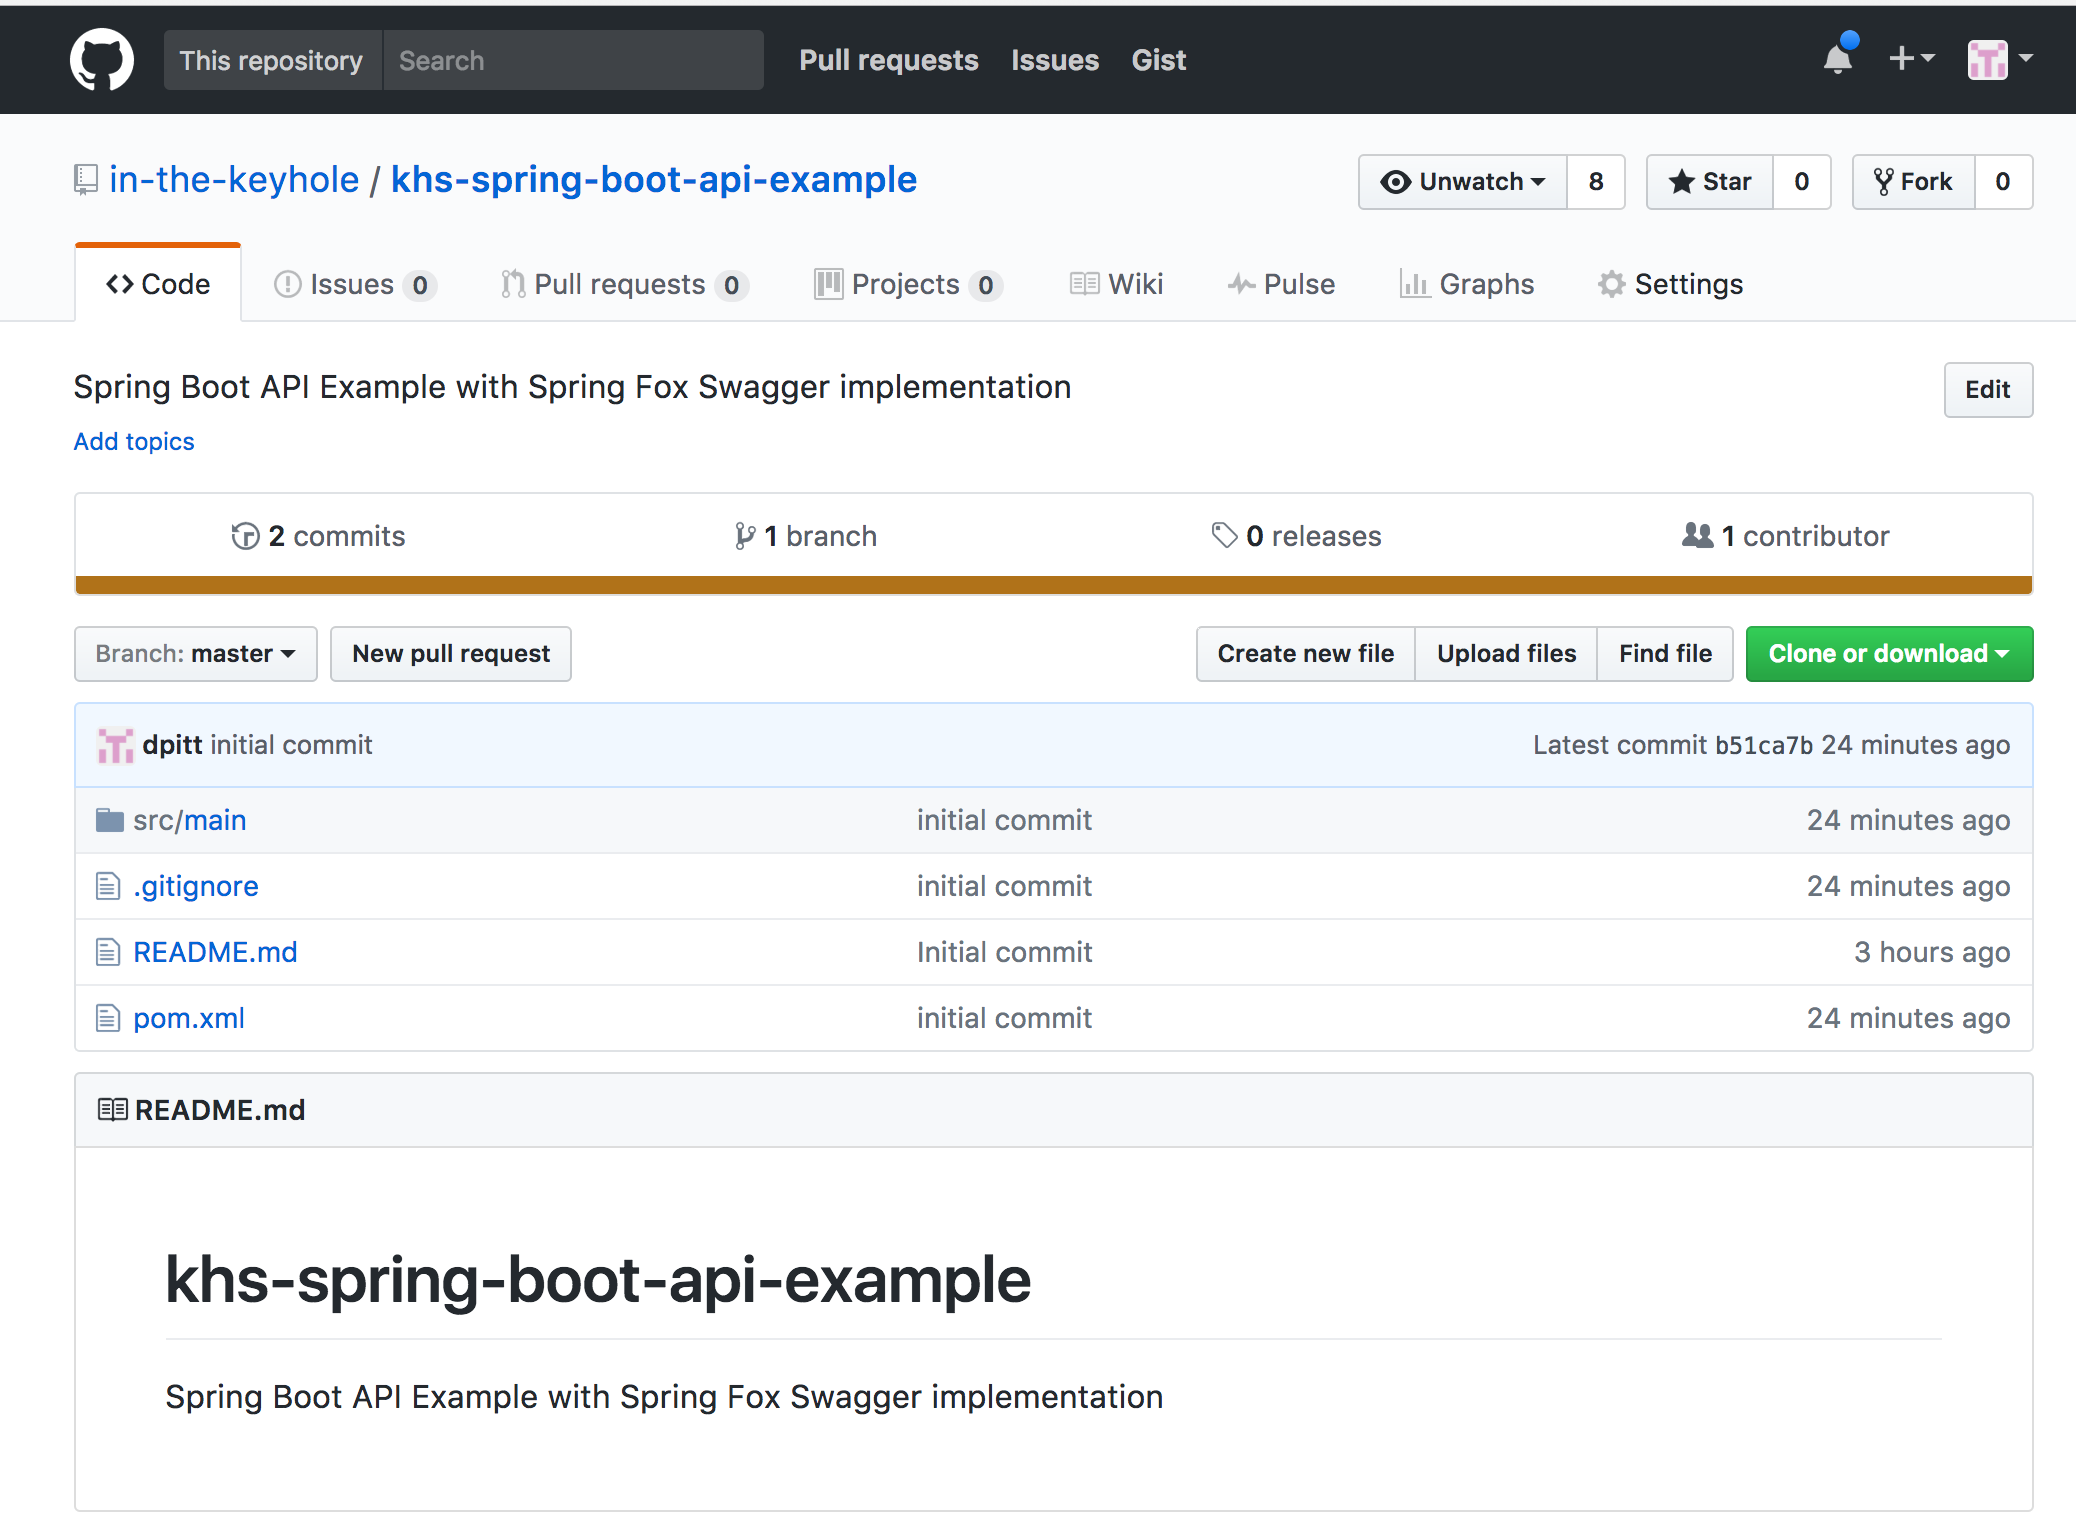Switch to the Projects tab

[908, 285]
